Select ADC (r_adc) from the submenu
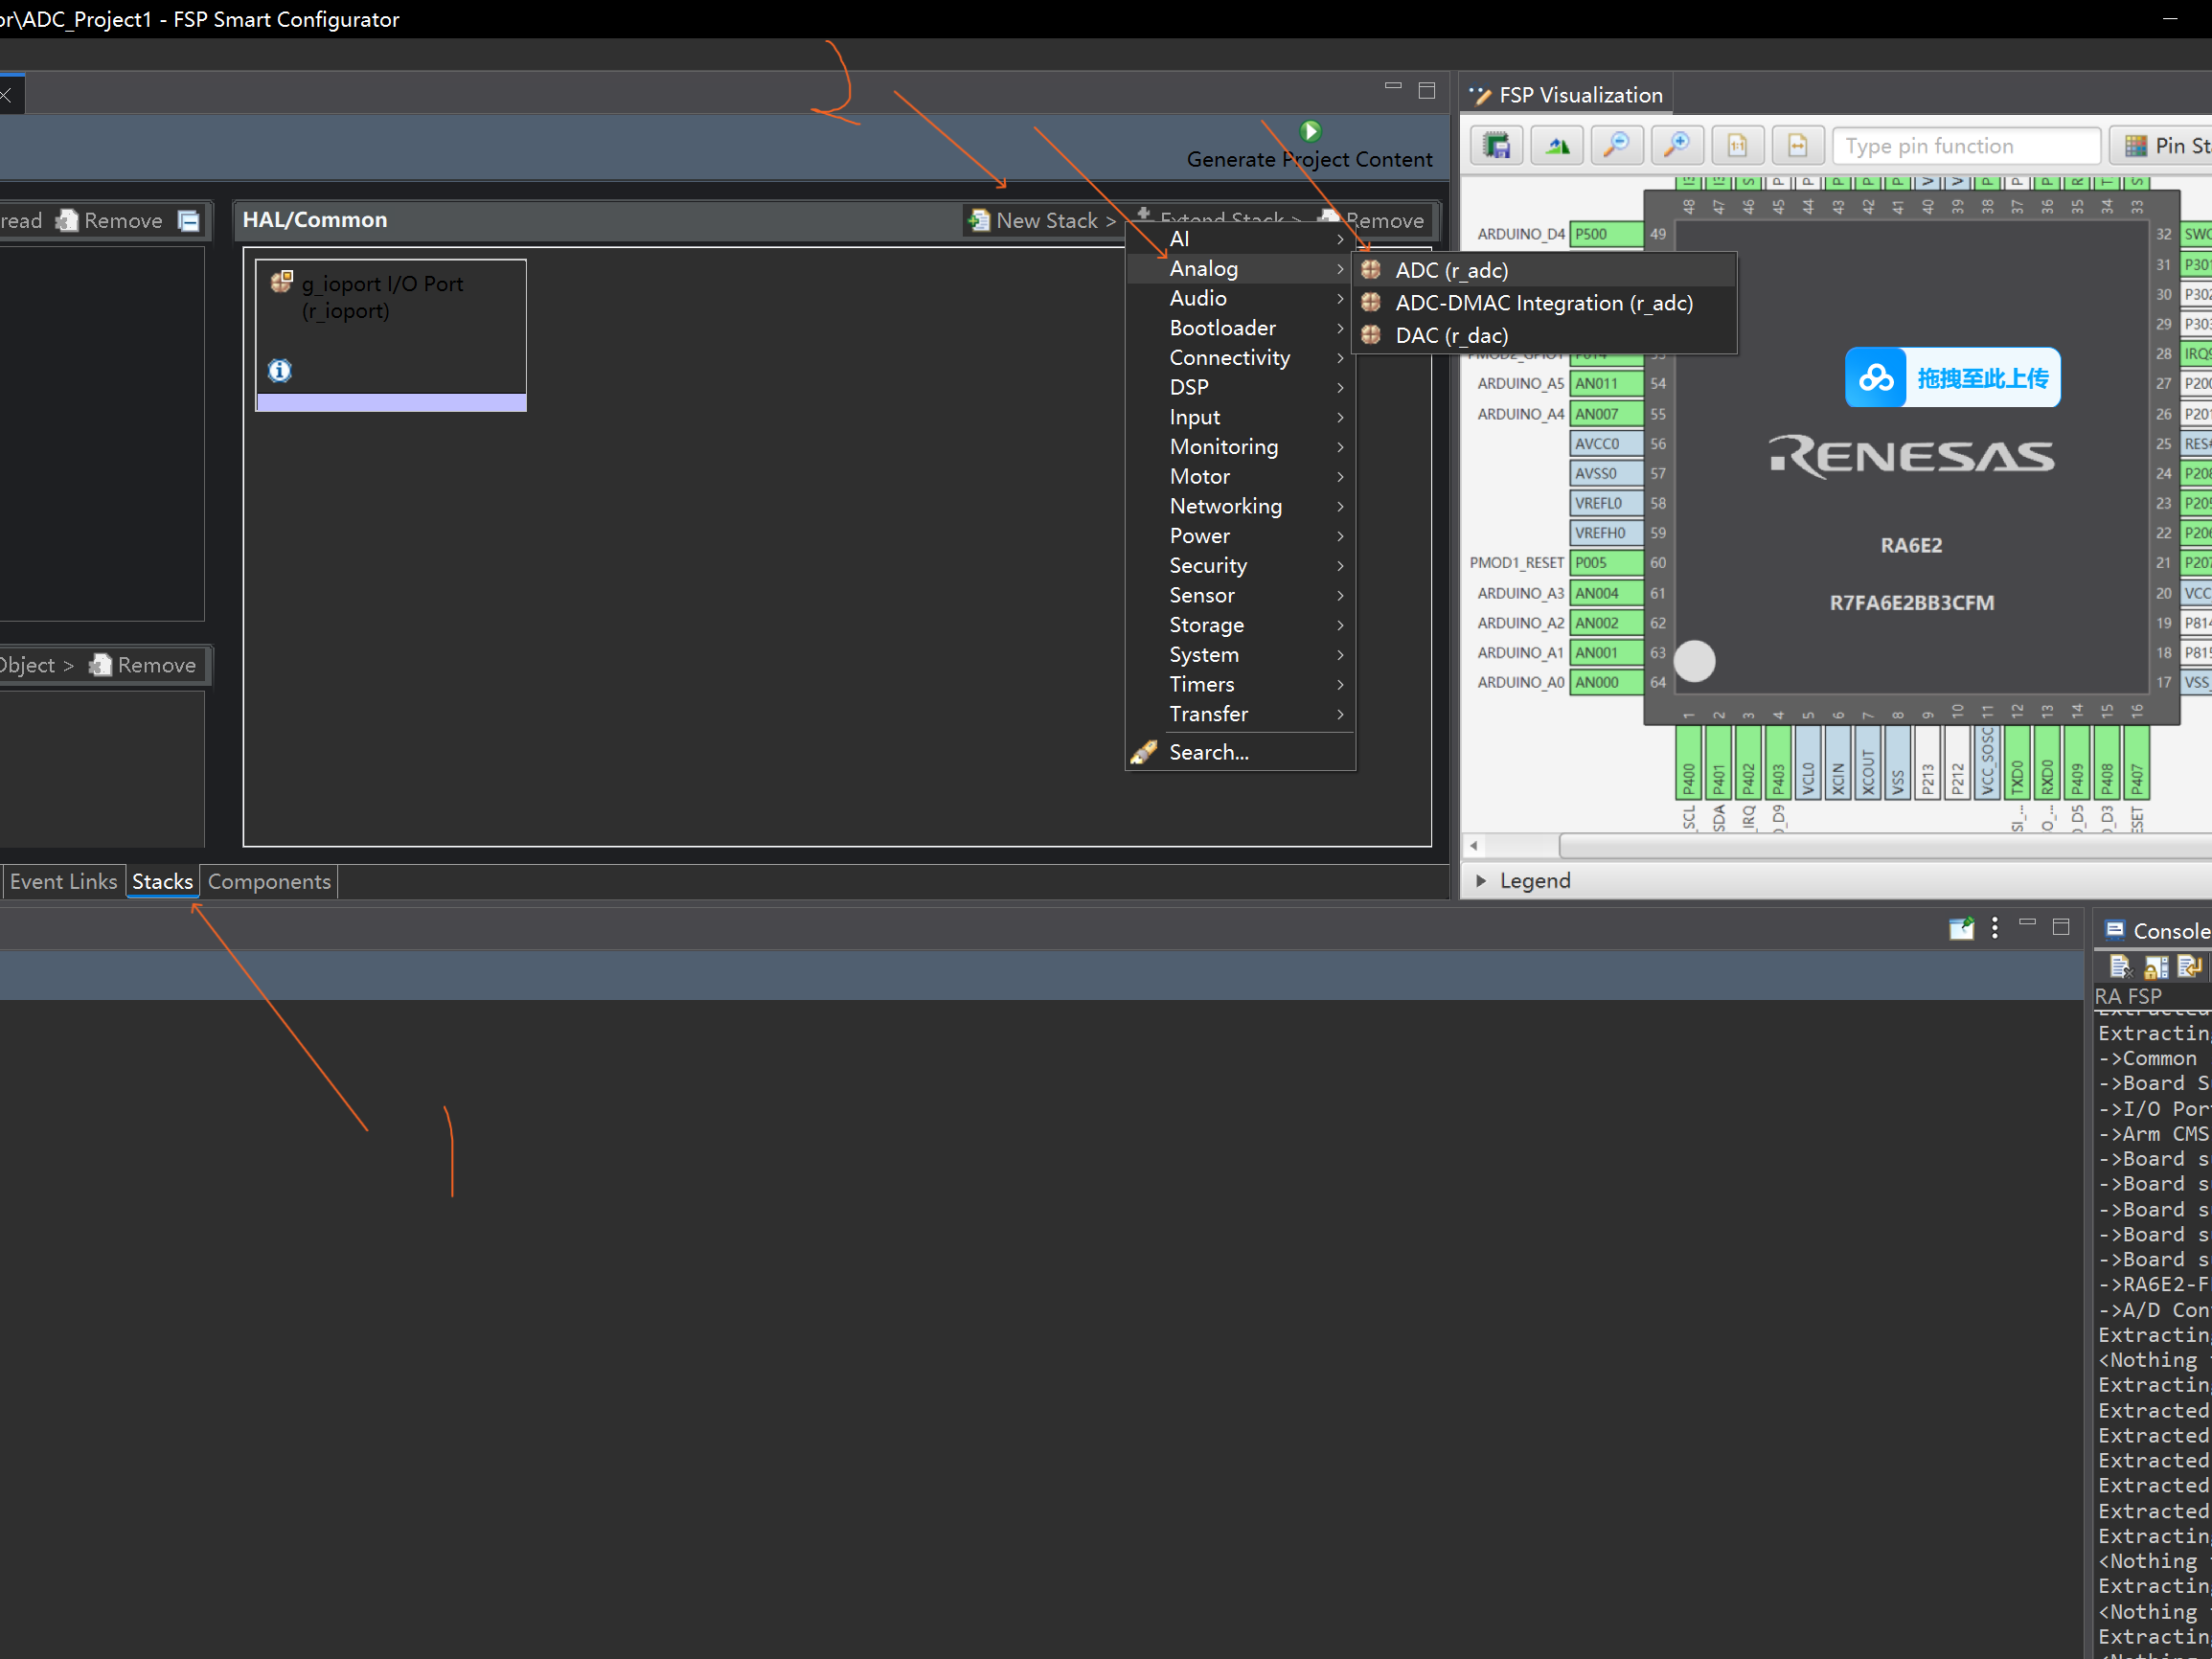This screenshot has height=1659, width=2212. click(1544, 270)
